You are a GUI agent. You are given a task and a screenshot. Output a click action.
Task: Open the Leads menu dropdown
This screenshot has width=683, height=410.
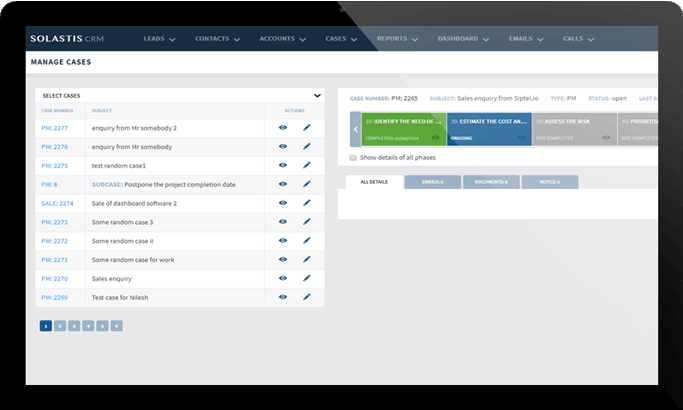point(159,39)
